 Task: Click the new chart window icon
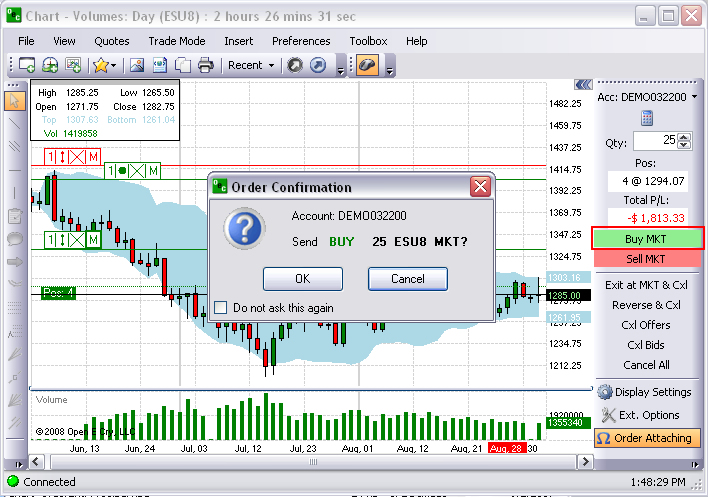coord(27,65)
